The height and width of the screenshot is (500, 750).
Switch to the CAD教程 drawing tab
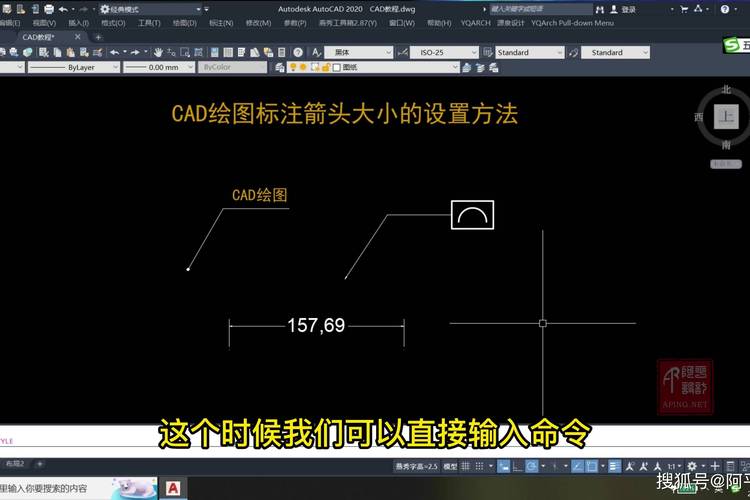click(x=39, y=37)
